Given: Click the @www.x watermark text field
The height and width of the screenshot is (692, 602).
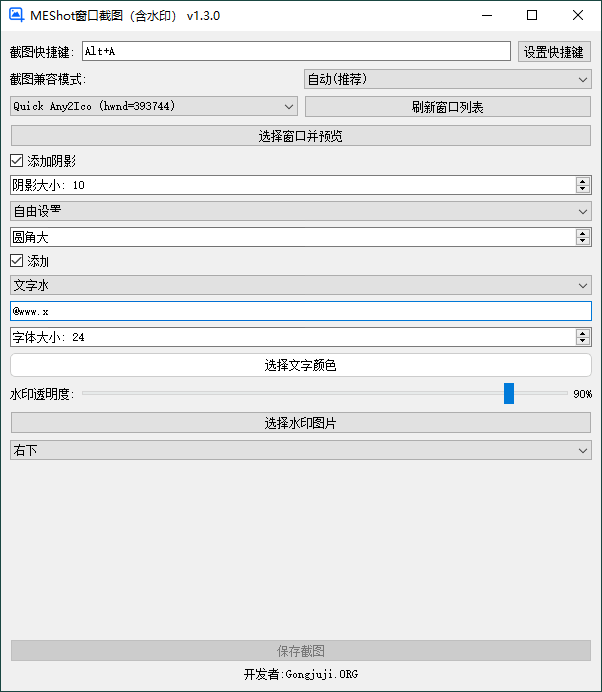Looking at the screenshot, I should (x=300, y=311).
